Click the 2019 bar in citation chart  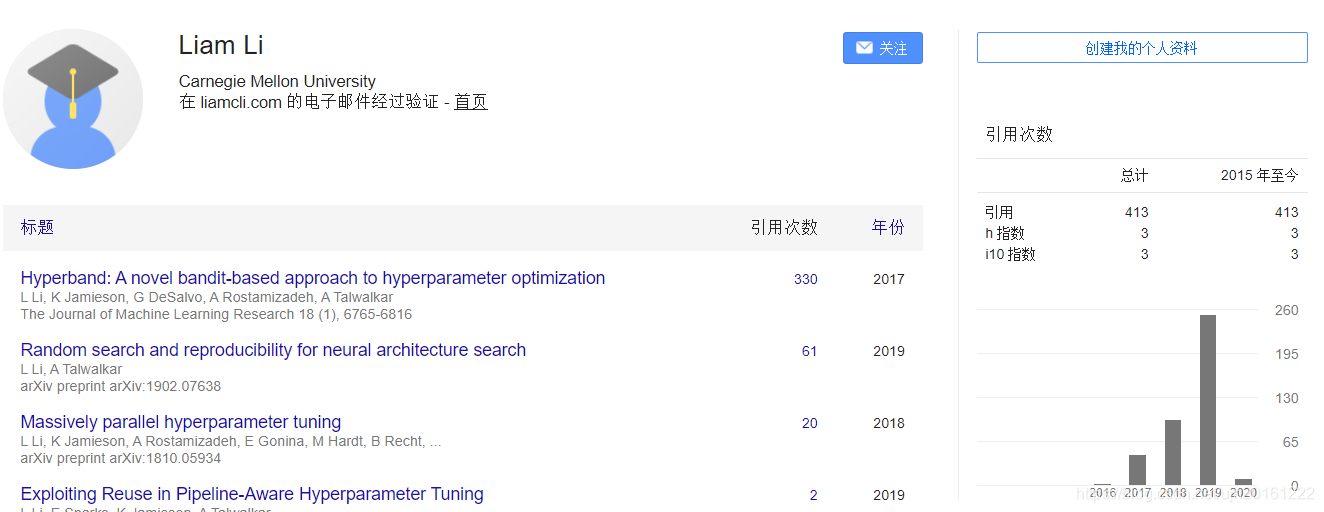click(x=1208, y=400)
